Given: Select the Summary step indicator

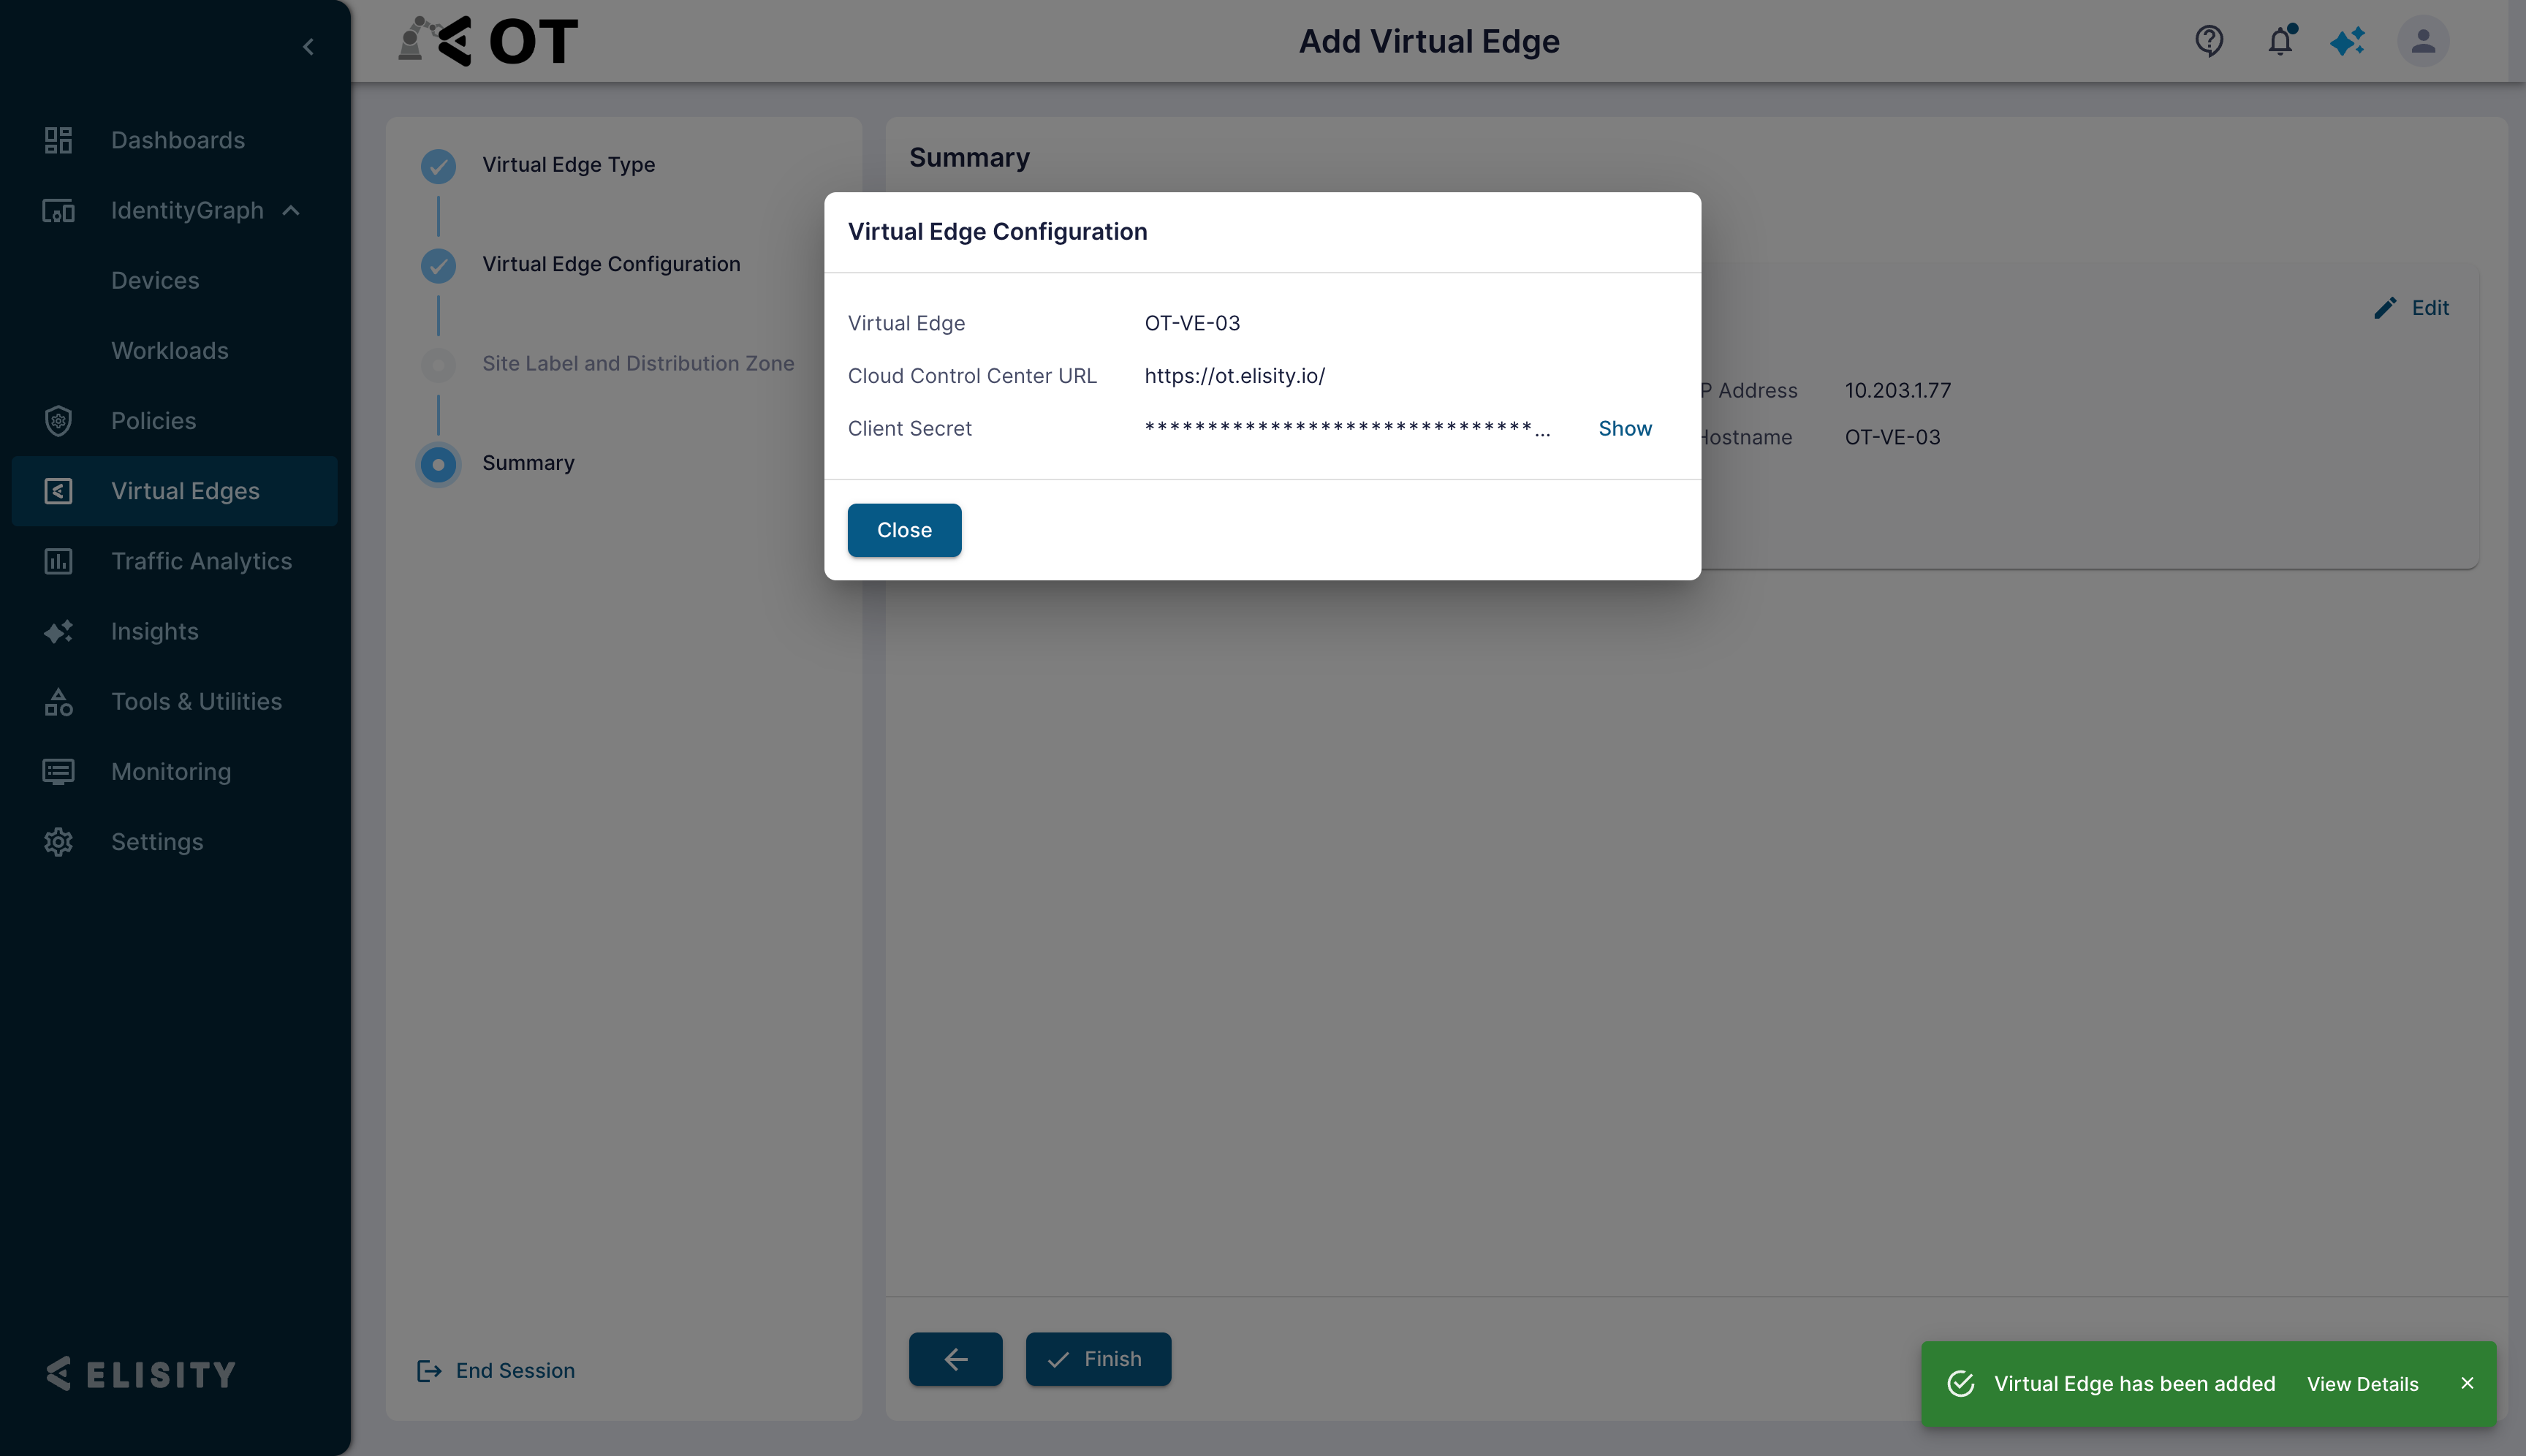Looking at the screenshot, I should click(x=438, y=464).
